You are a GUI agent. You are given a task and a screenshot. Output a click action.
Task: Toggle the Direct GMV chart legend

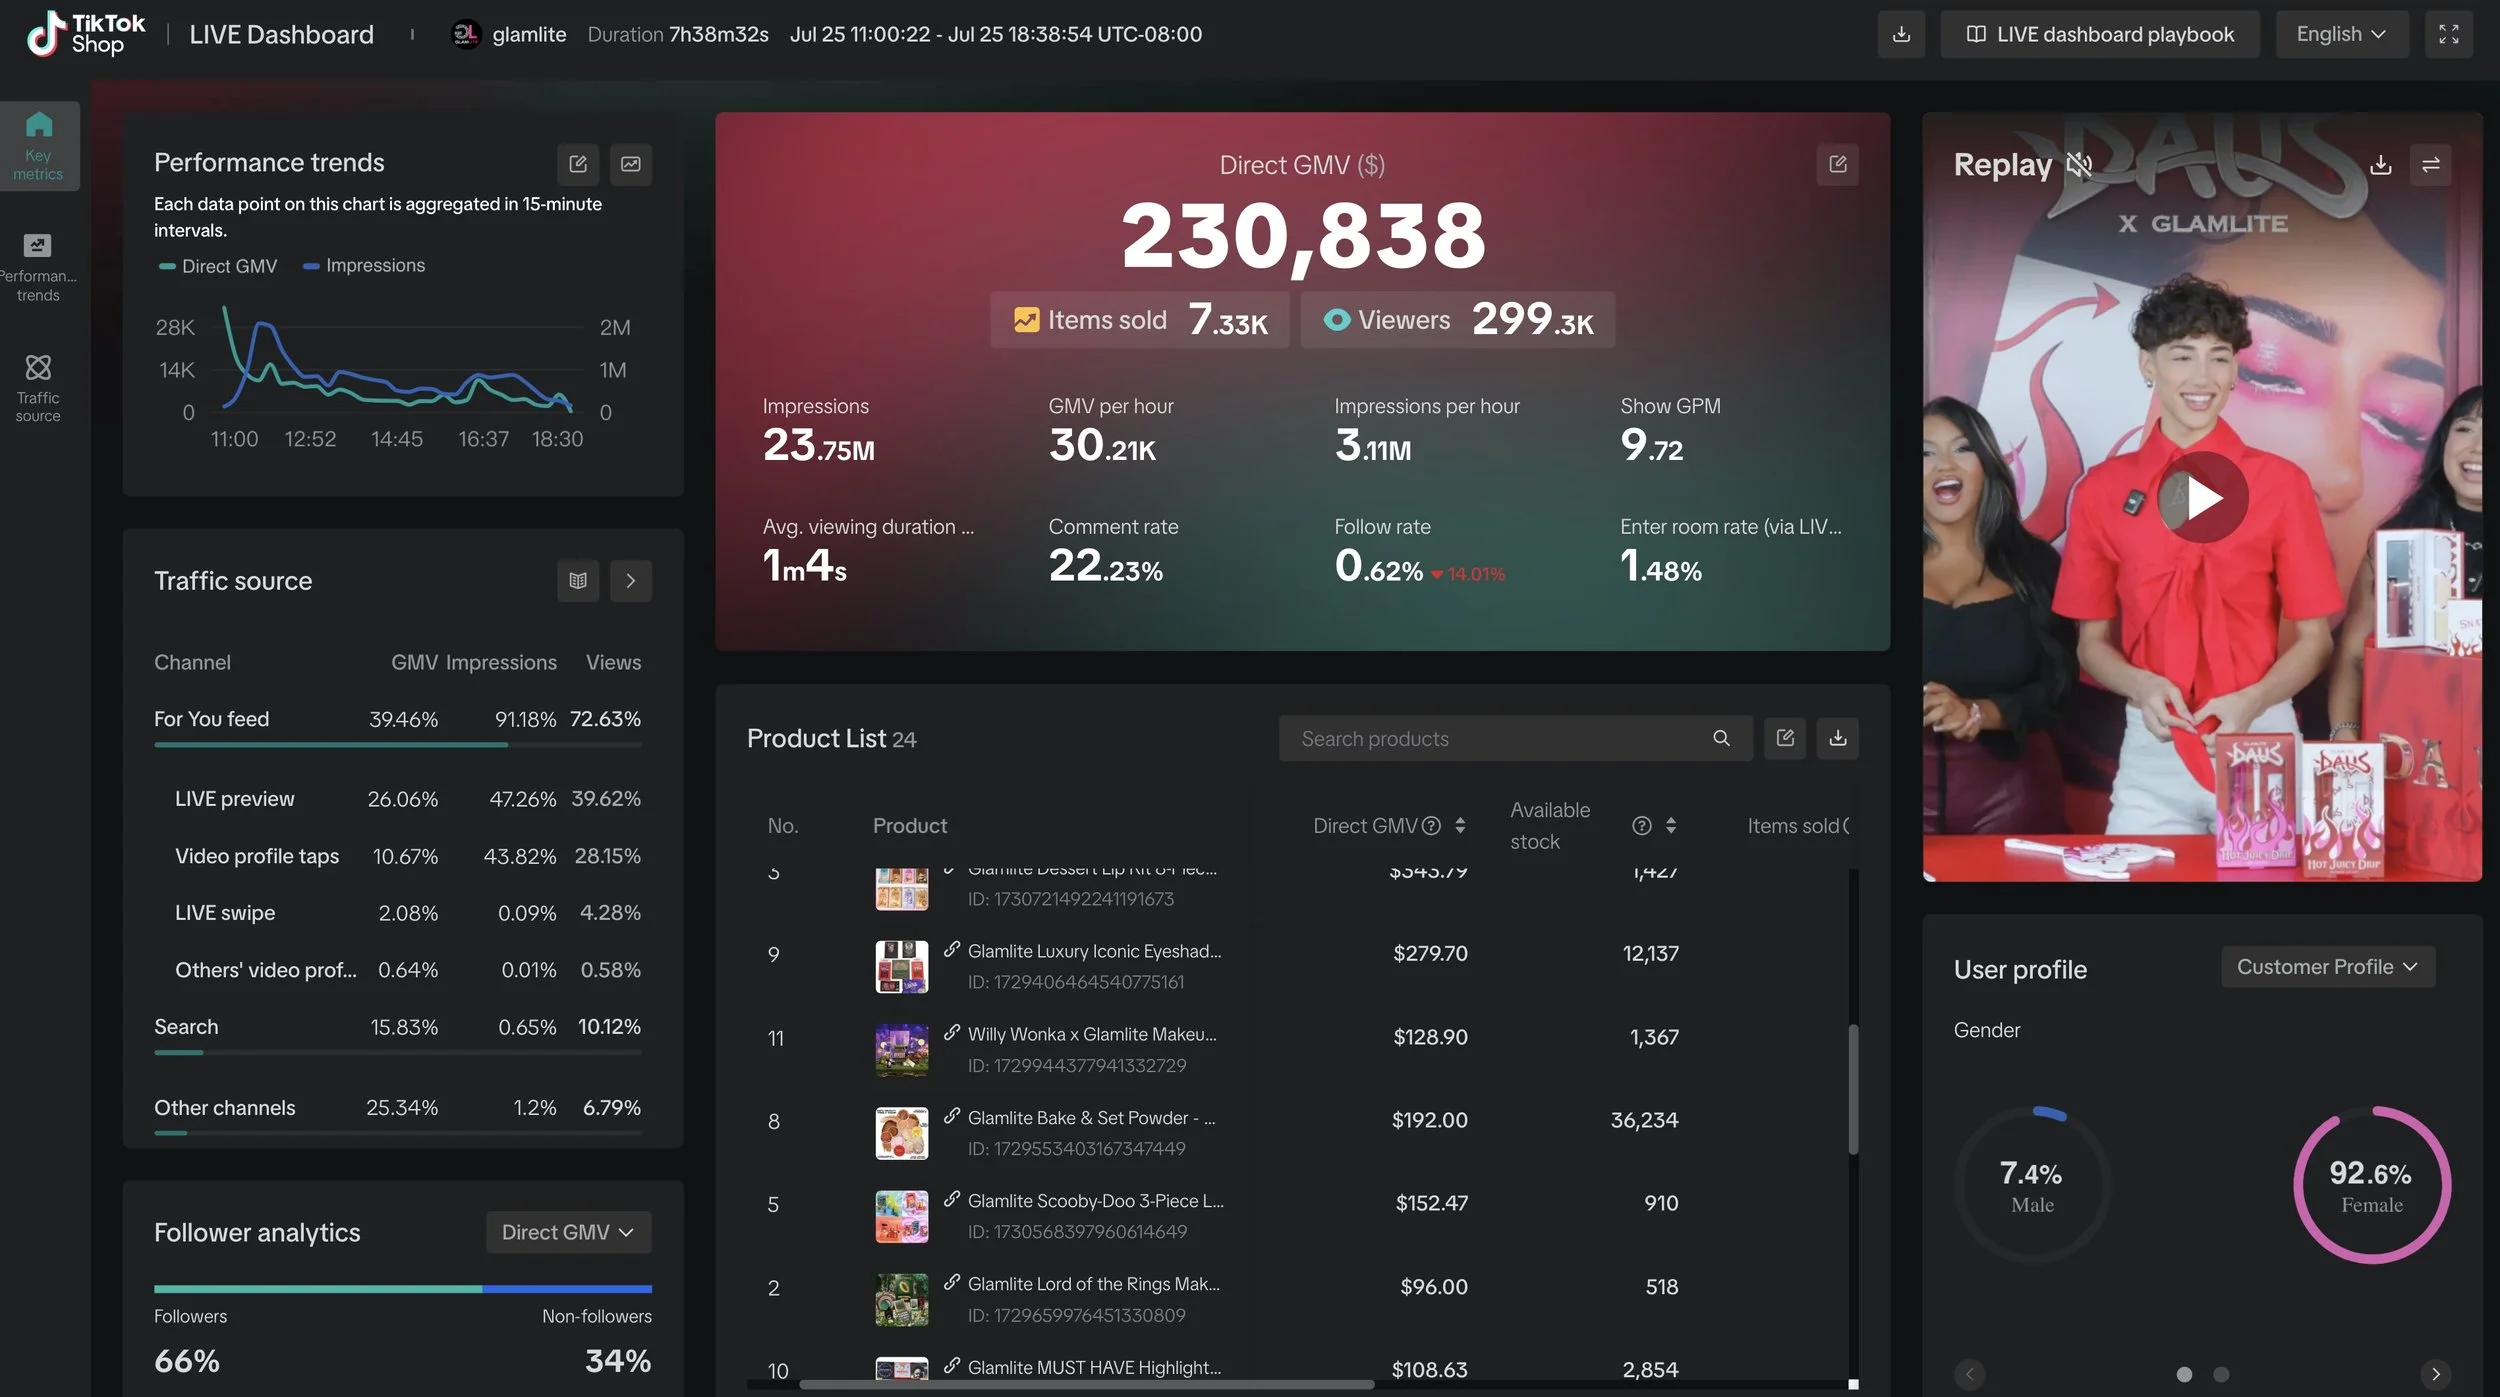218,266
